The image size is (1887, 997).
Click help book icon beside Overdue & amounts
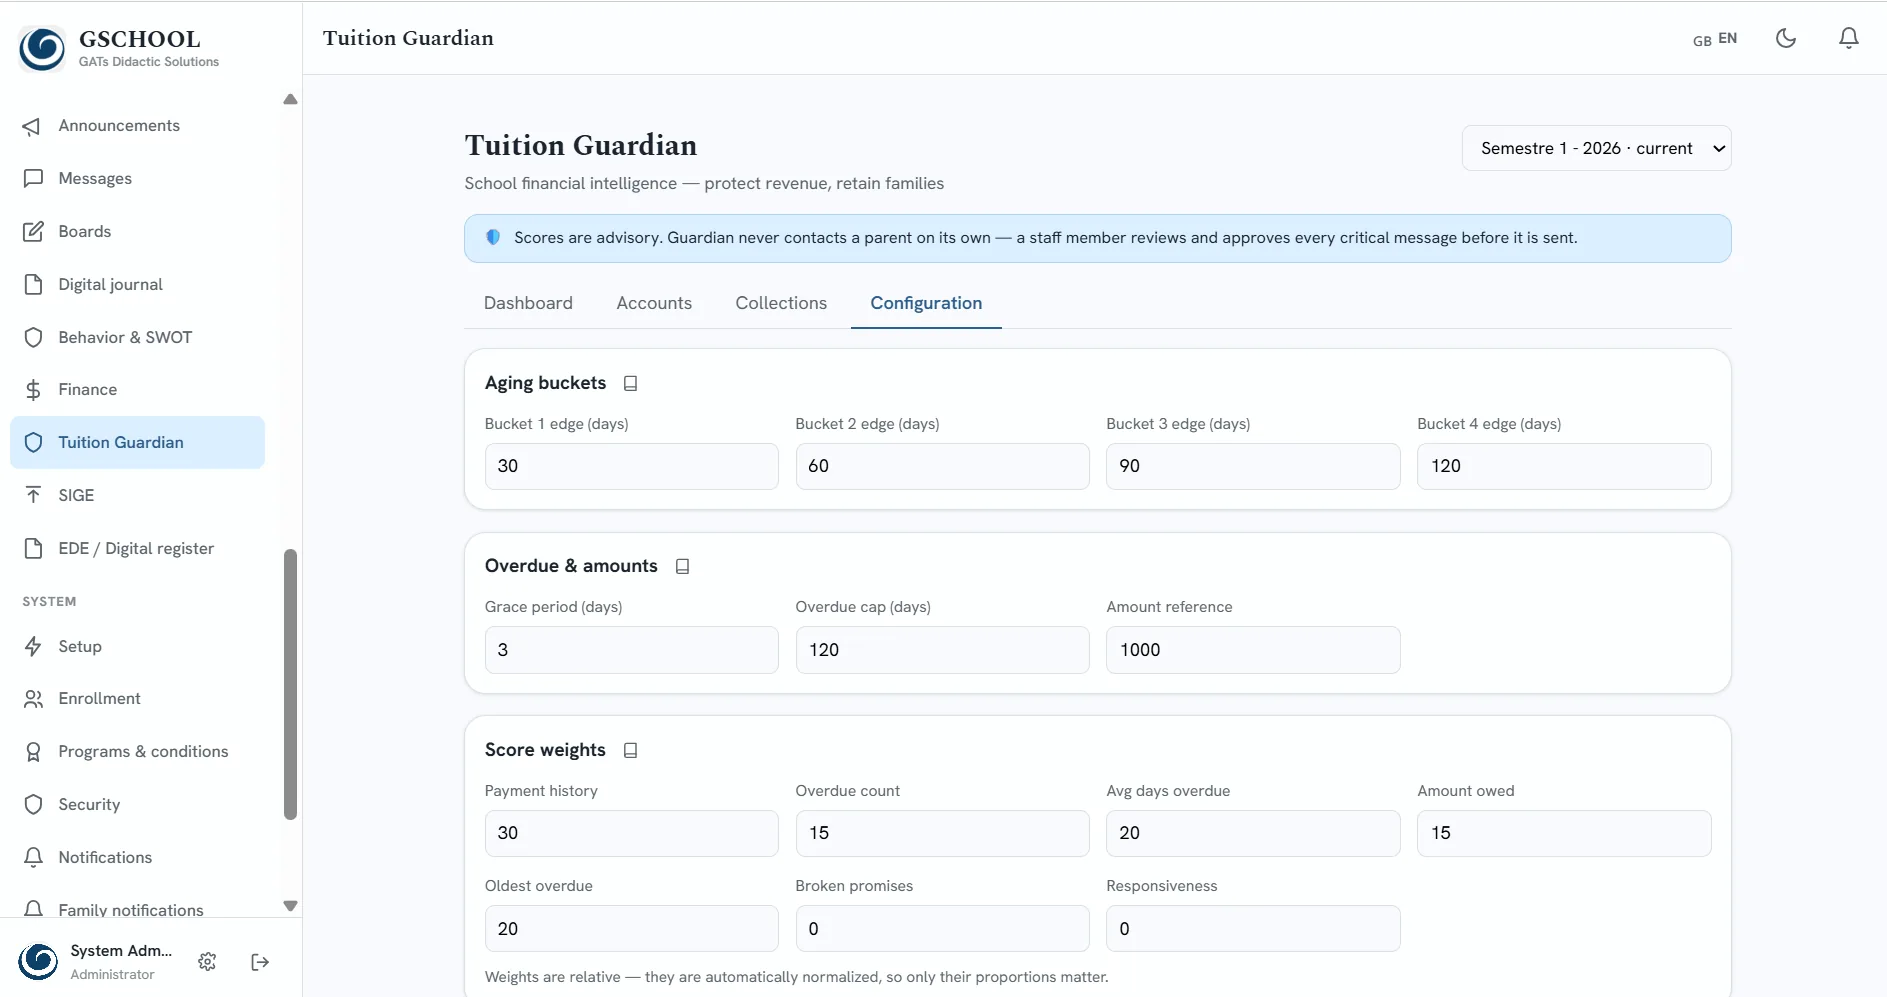coord(683,566)
